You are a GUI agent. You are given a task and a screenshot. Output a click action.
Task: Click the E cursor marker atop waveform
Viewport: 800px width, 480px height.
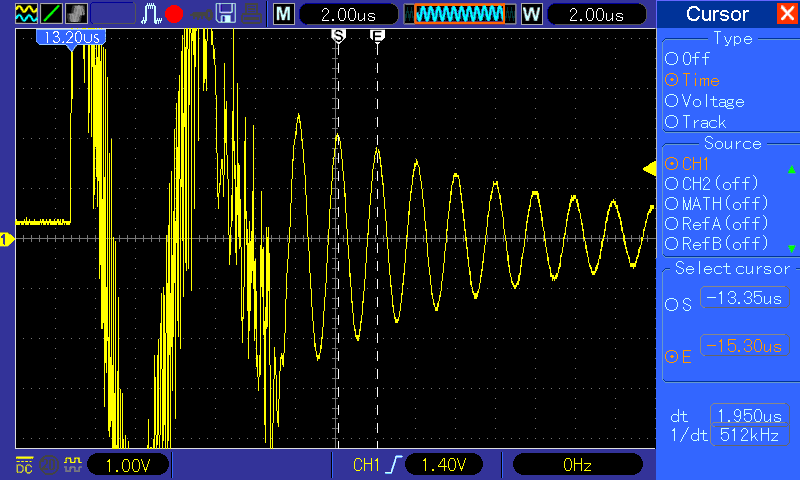(377, 36)
